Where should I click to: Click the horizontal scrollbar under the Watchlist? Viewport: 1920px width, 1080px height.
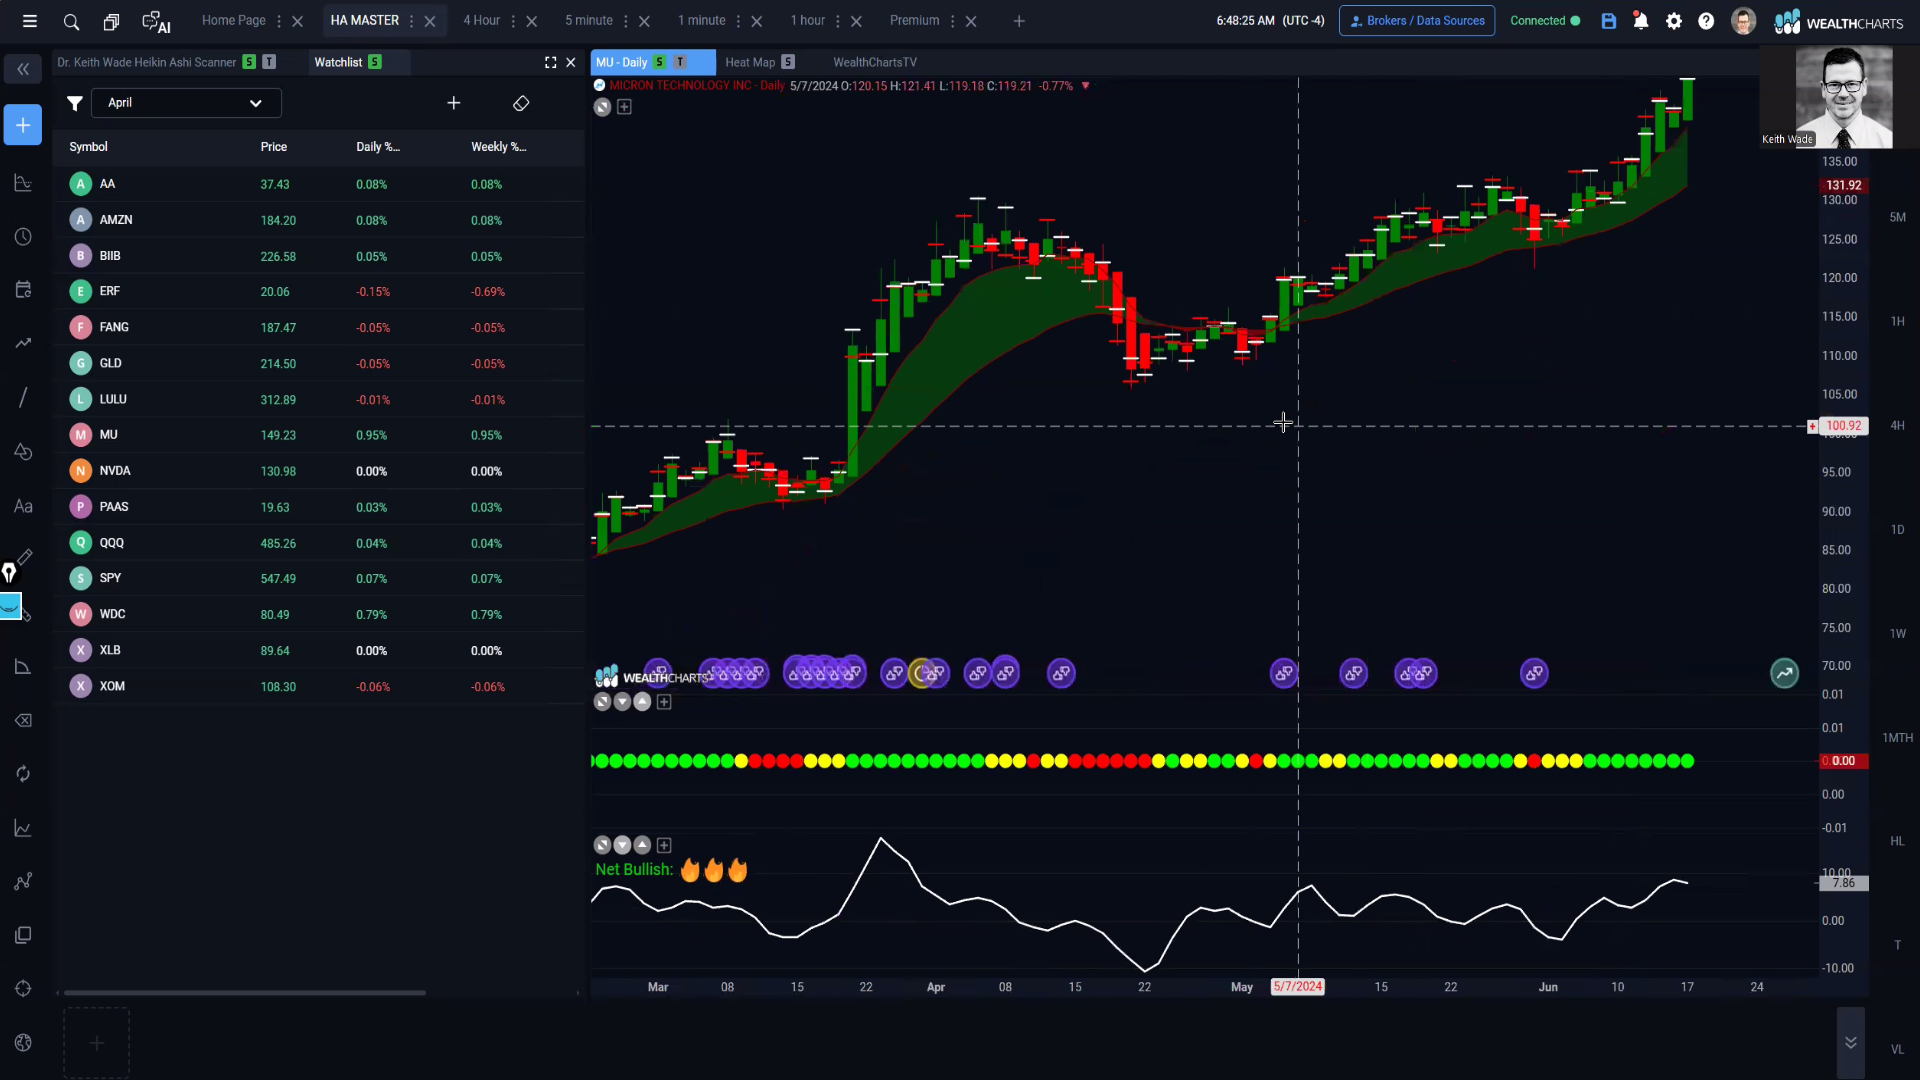[x=245, y=992]
